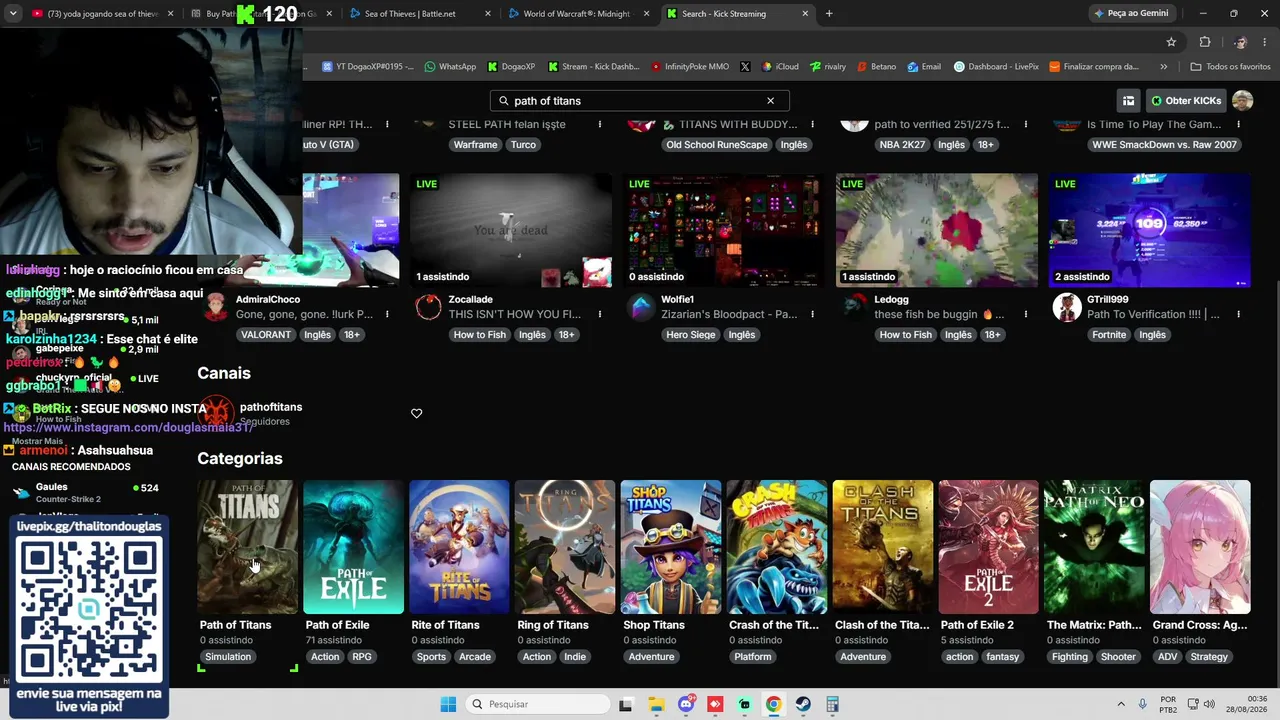The height and width of the screenshot is (720, 1280).
Task: Open Zocallade's live stream thumbnail
Action: [x=511, y=231]
